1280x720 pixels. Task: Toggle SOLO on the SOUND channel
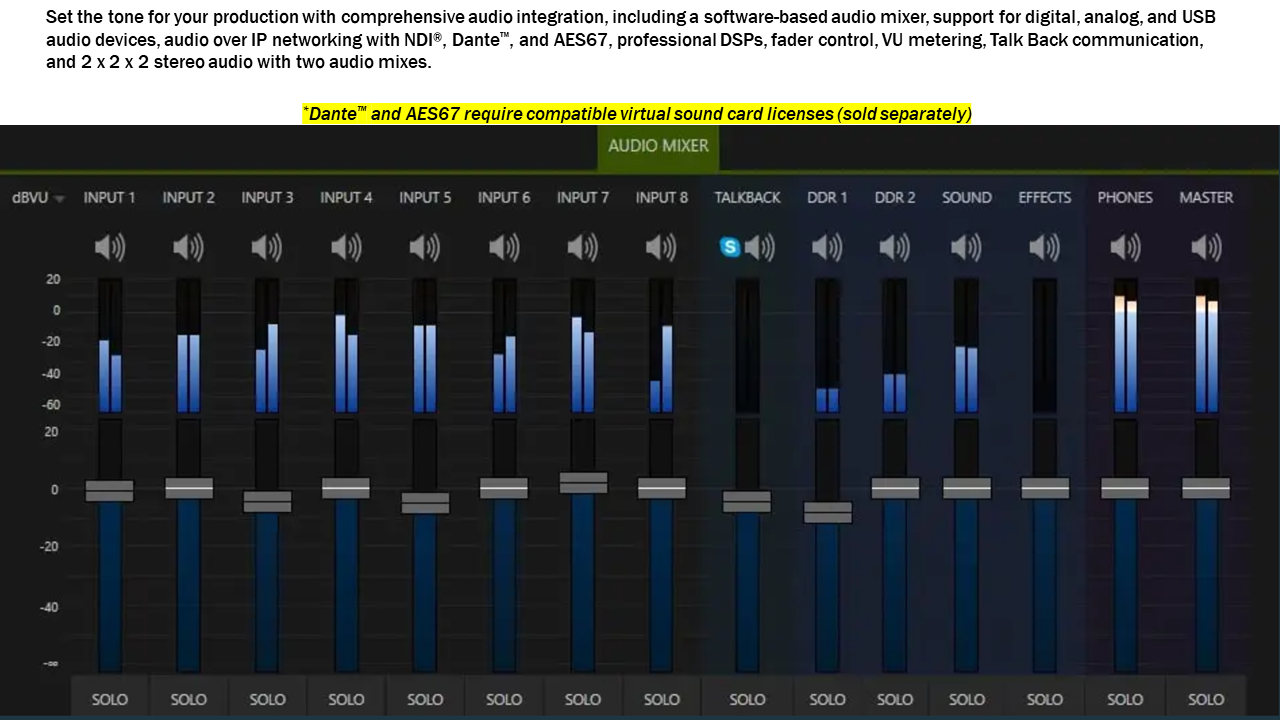967,699
